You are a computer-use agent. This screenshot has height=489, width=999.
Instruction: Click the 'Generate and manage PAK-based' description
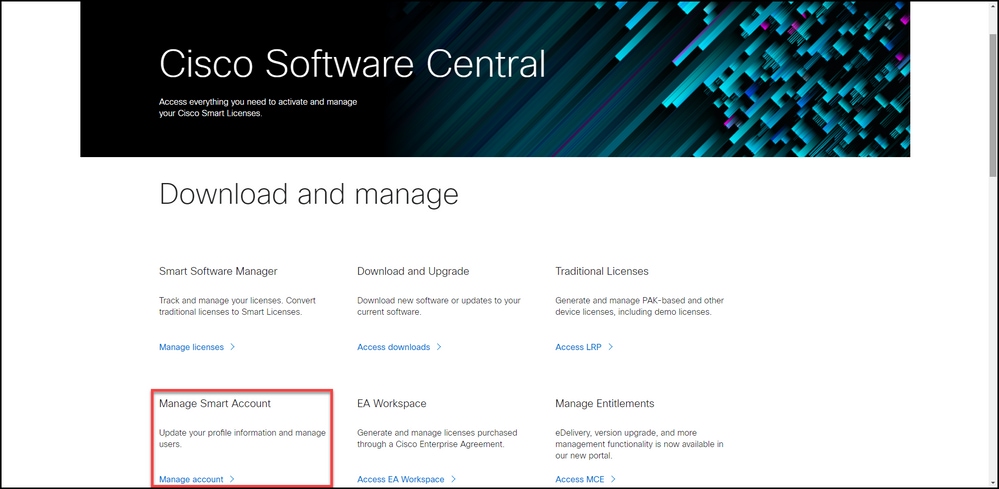(x=640, y=306)
